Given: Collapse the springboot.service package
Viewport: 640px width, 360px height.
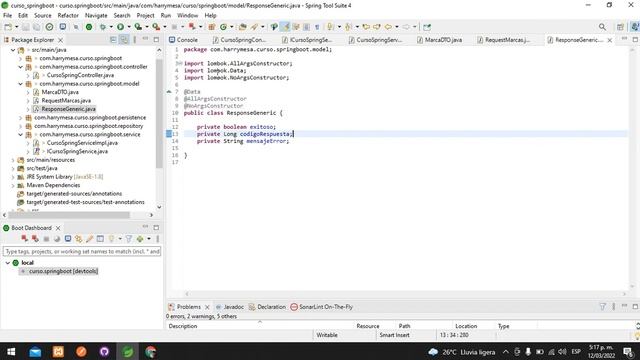Looking at the screenshot, I should pyautogui.click(x=20, y=134).
